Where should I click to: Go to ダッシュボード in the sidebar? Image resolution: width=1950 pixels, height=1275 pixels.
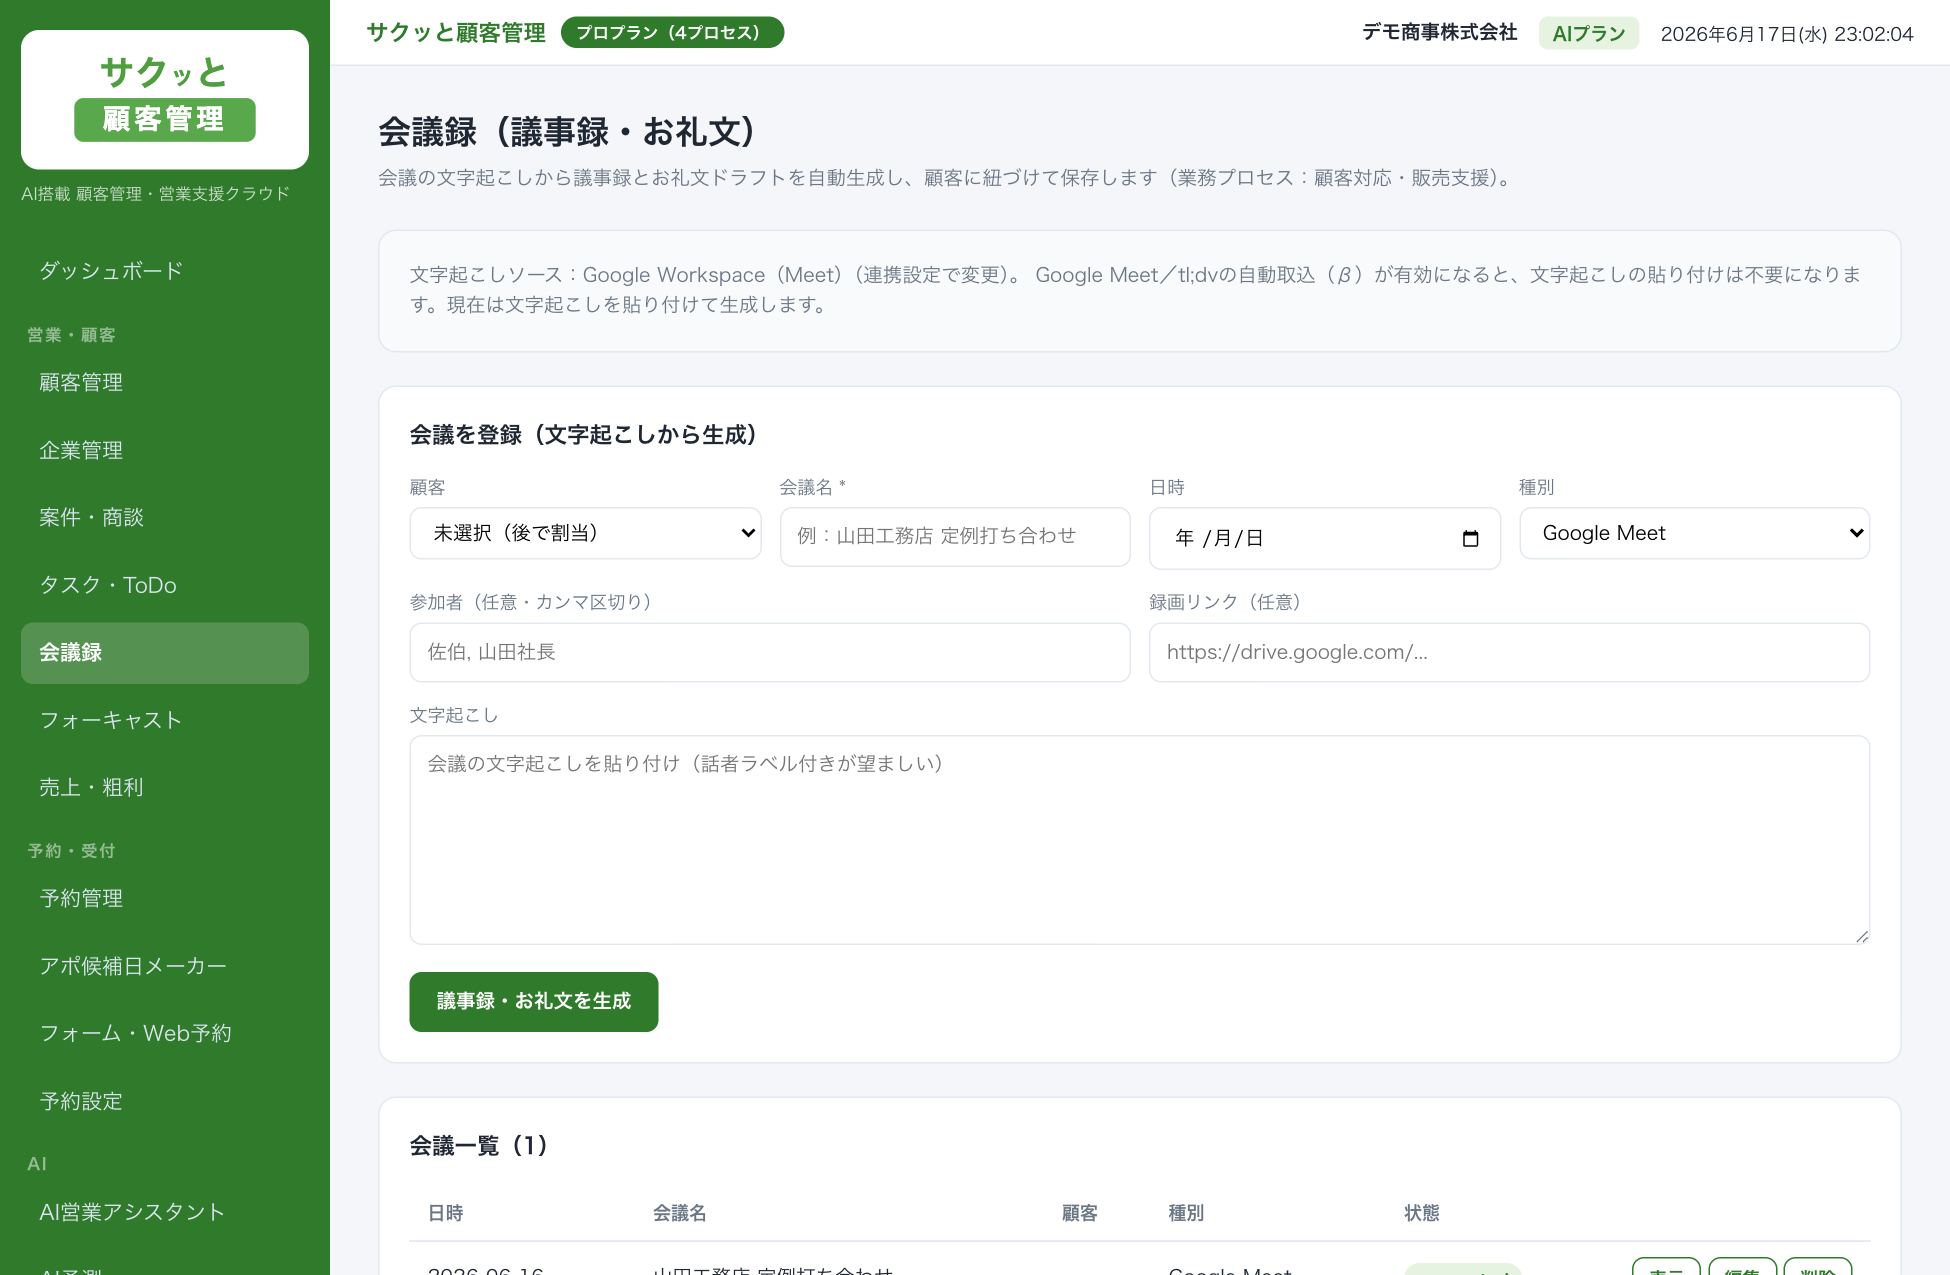[x=165, y=271]
